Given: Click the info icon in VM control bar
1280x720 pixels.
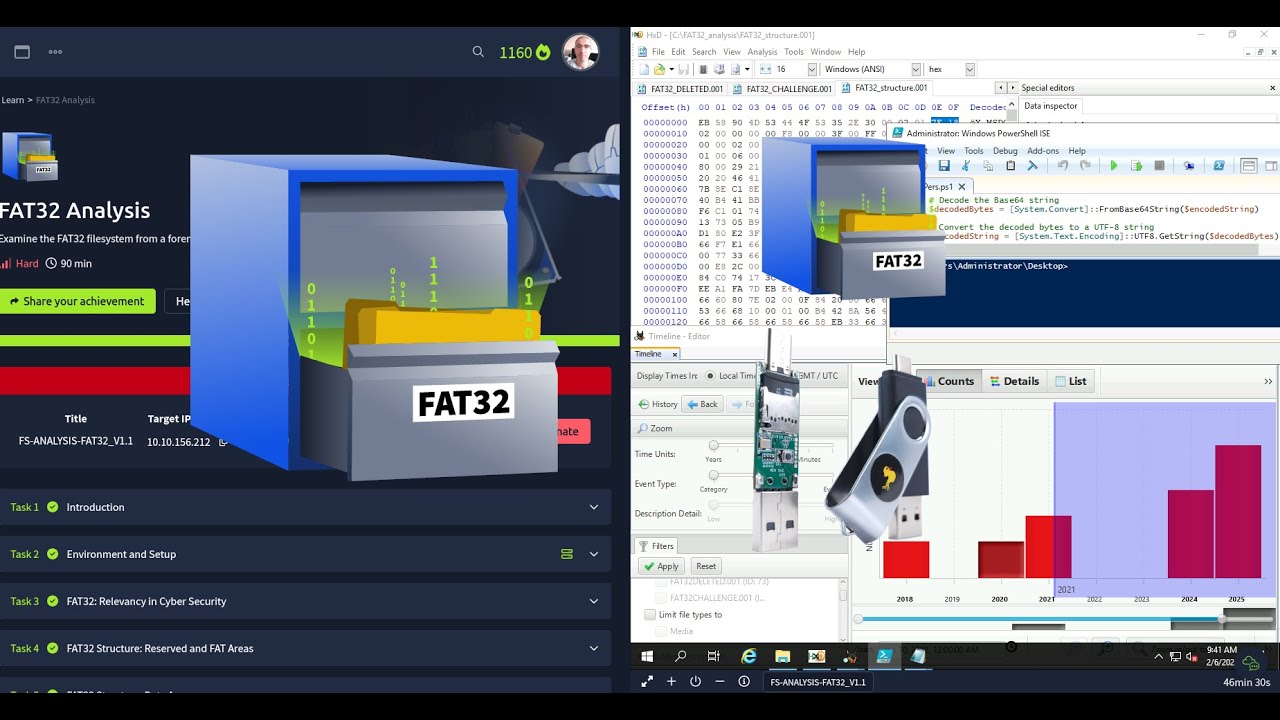Looking at the screenshot, I should [744, 681].
